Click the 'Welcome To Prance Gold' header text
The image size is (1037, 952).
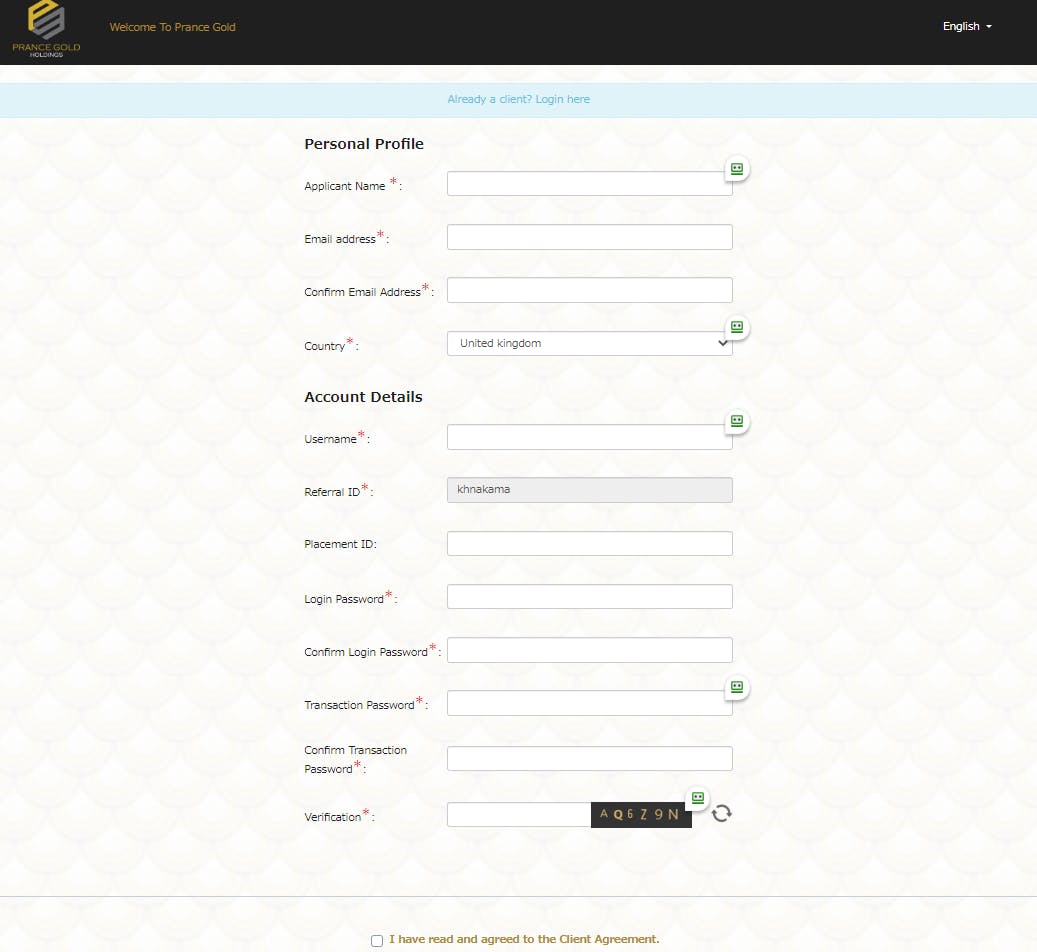pos(172,27)
